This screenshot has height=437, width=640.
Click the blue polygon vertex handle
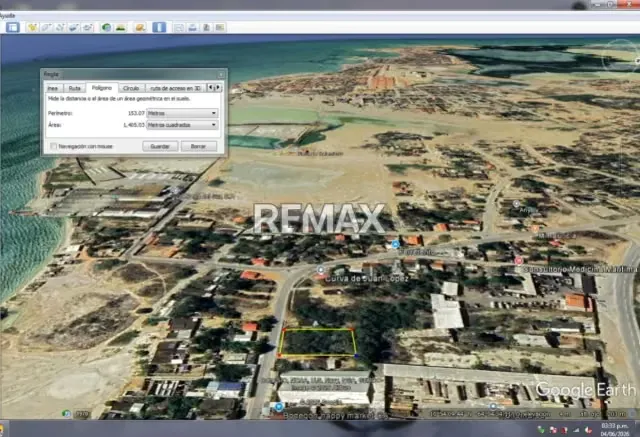[x=357, y=356]
